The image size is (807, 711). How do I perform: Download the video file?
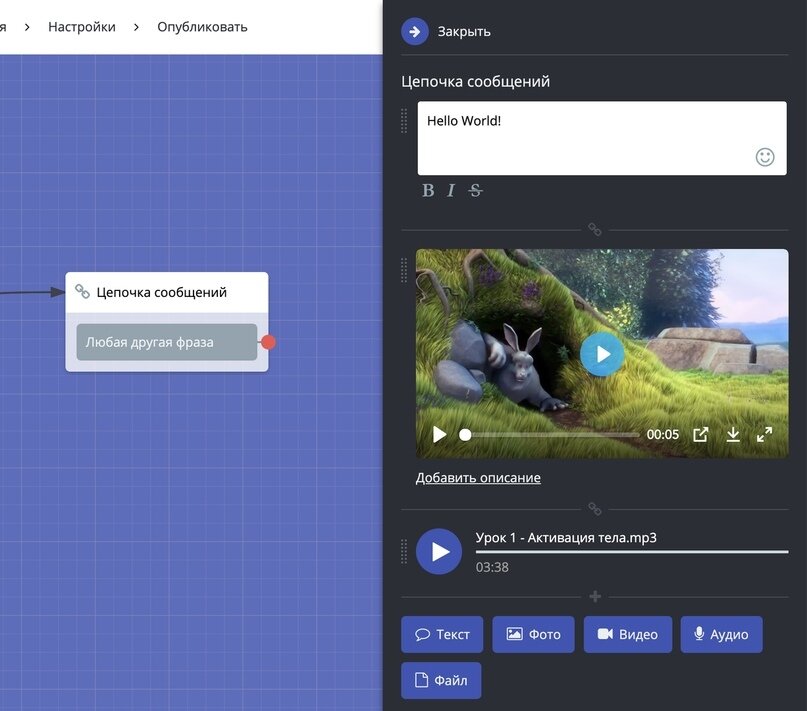point(732,435)
